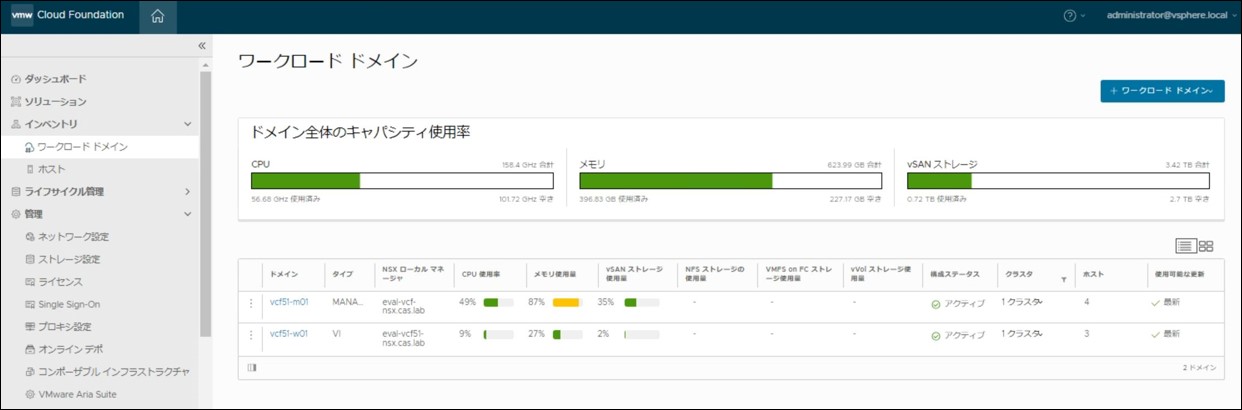Click the vmw Cloud Foundation logo

coord(67,16)
